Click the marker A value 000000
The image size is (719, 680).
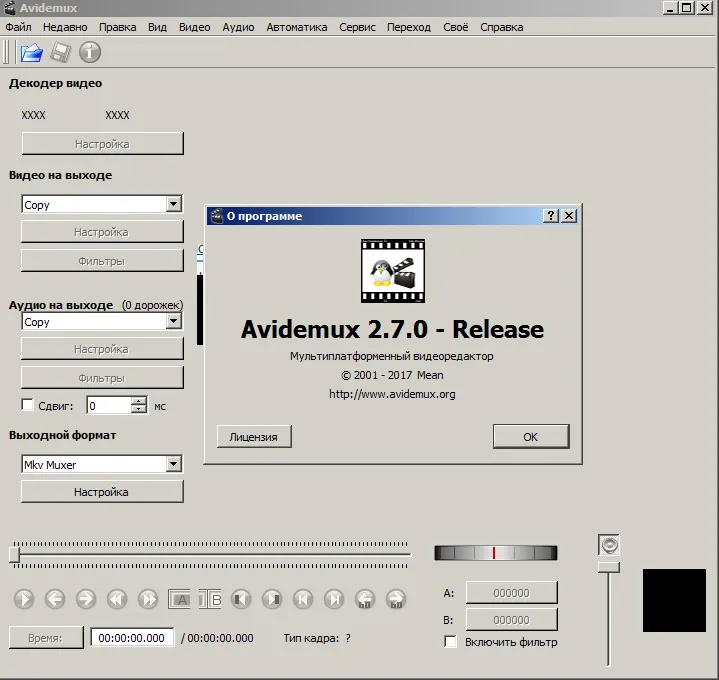(x=512, y=592)
